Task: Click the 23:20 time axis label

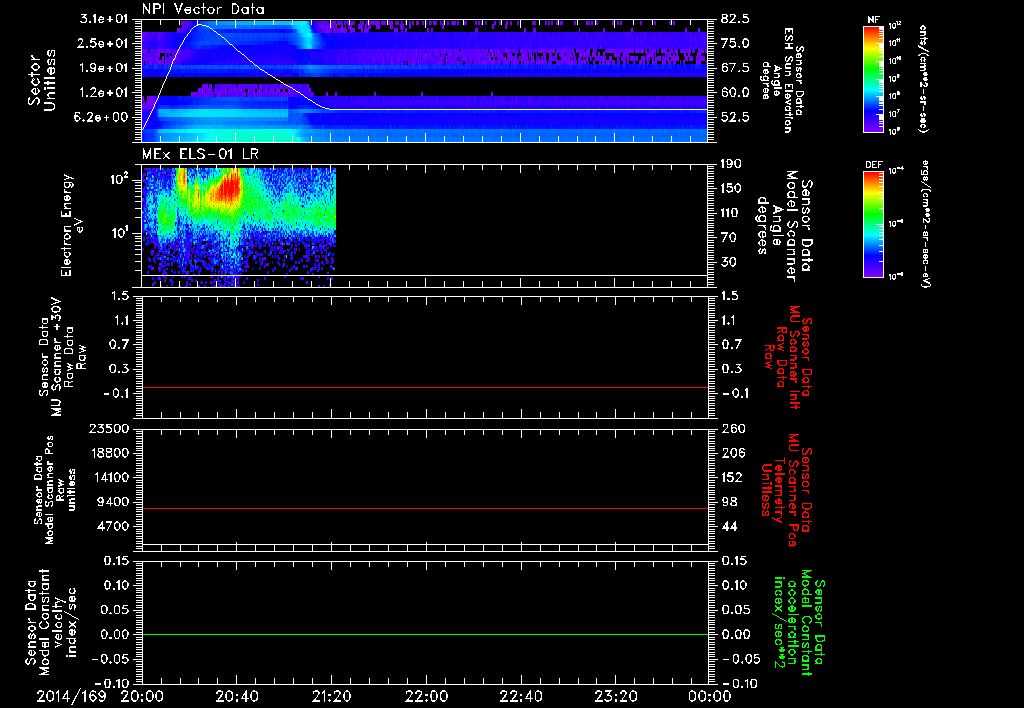Action: [616, 696]
